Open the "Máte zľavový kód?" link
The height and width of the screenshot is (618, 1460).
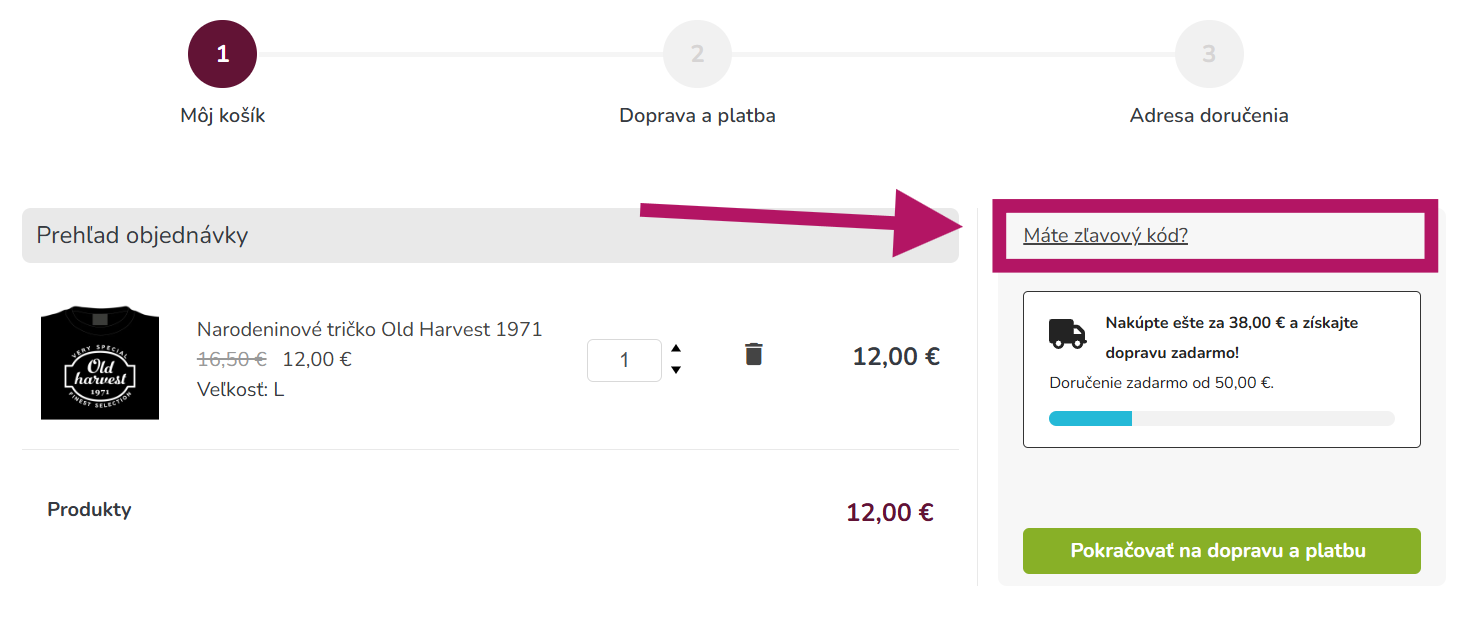pos(1105,236)
